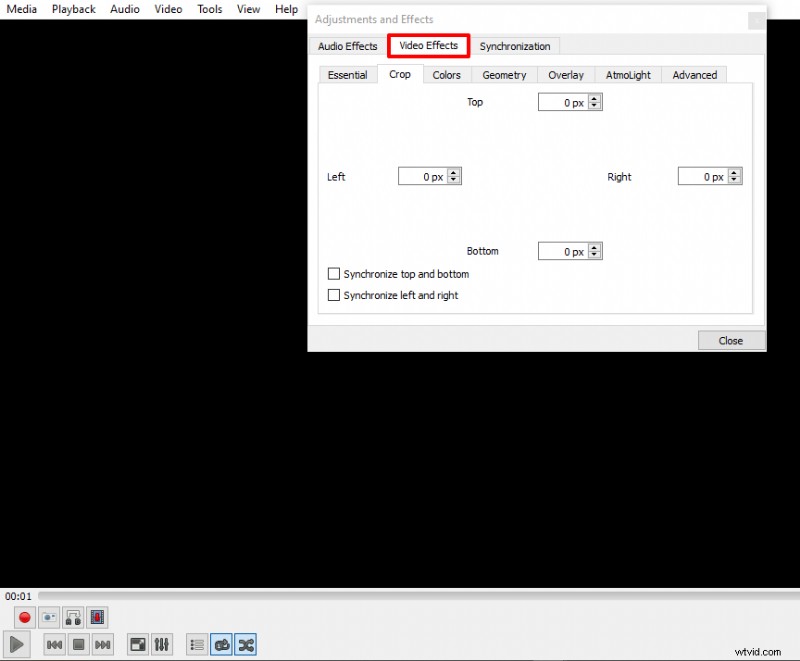Show the playlist view
The width and height of the screenshot is (800, 661).
(x=197, y=644)
